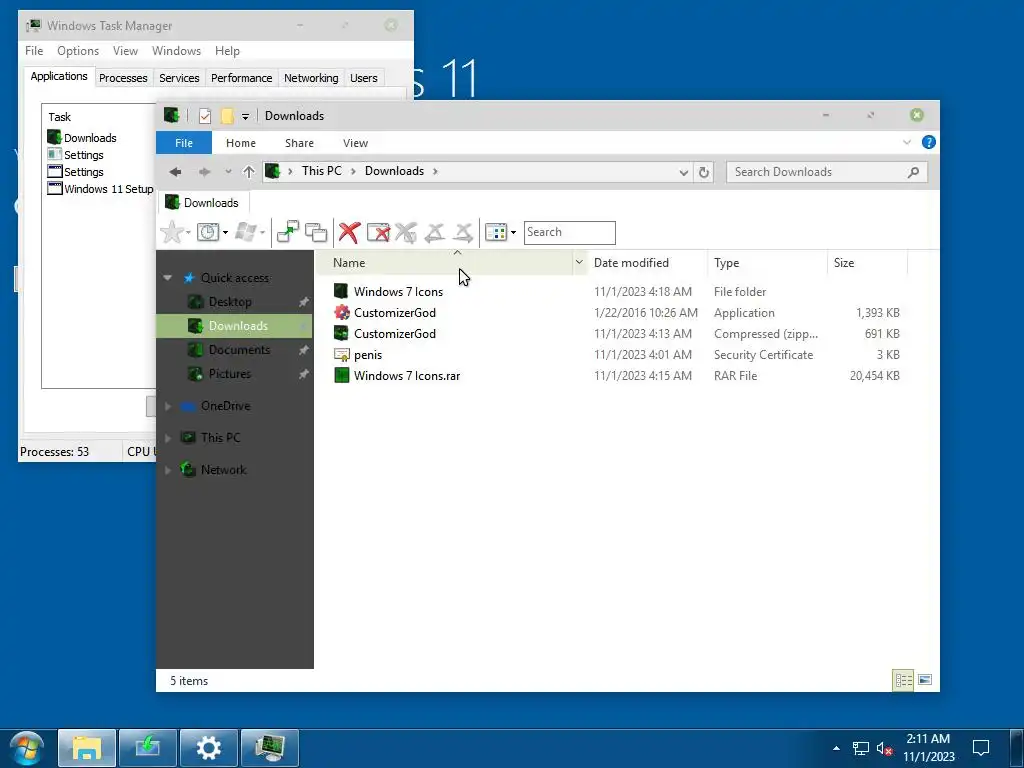Unpin Desktop from Quick access

coord(304,302)
